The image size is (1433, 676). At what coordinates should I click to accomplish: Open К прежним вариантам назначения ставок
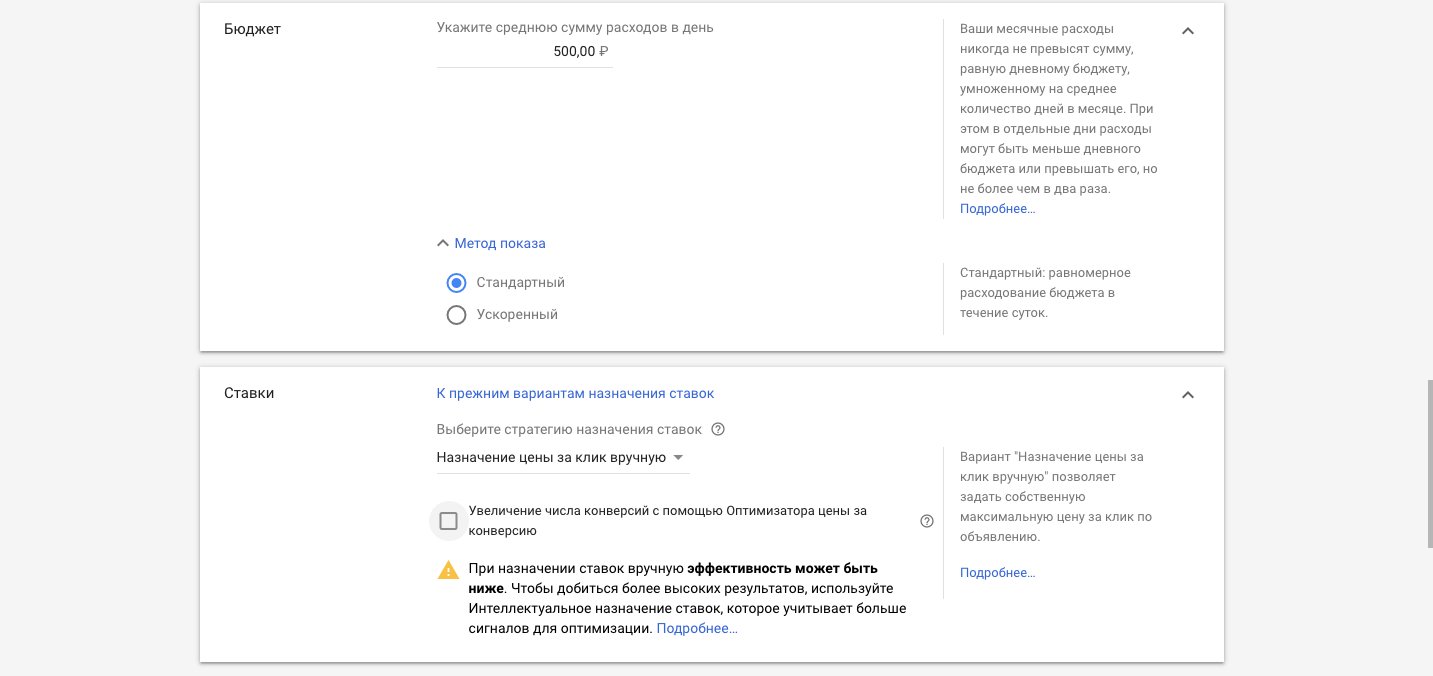pyautogui.click(x=575, y=393)
